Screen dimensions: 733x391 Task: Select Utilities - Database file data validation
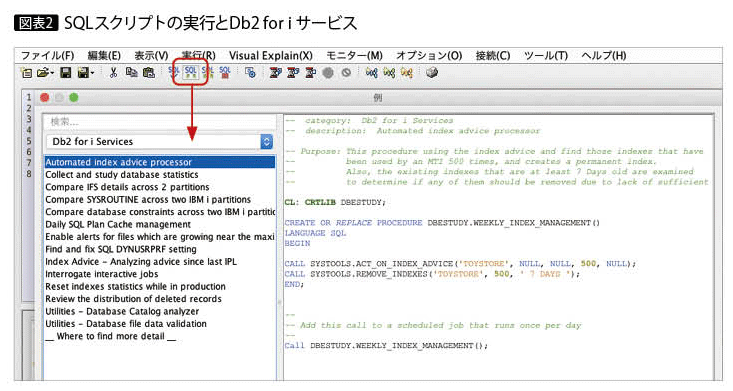tap(159, 324)
